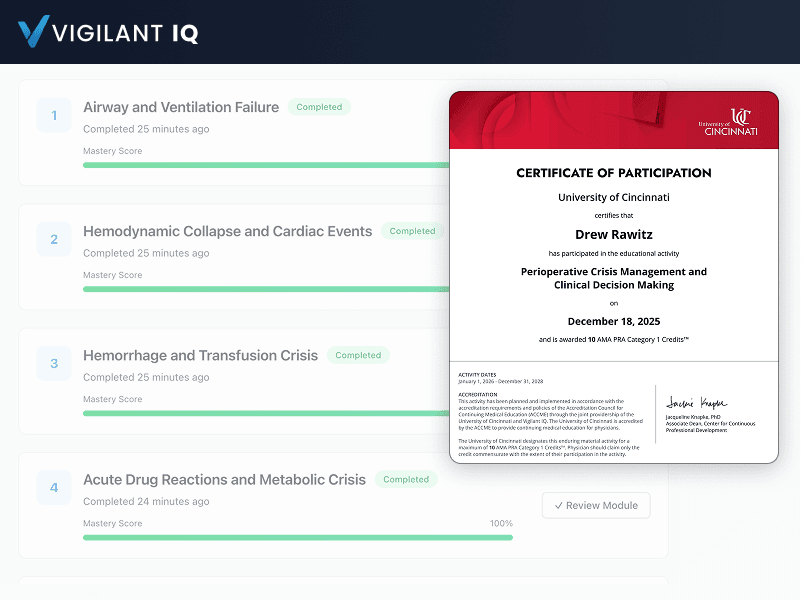Screen dimensions: 806x600
Task: Toggle the Completed badge on Acute Drug Reactions module
Action: (x=406, y=479)
